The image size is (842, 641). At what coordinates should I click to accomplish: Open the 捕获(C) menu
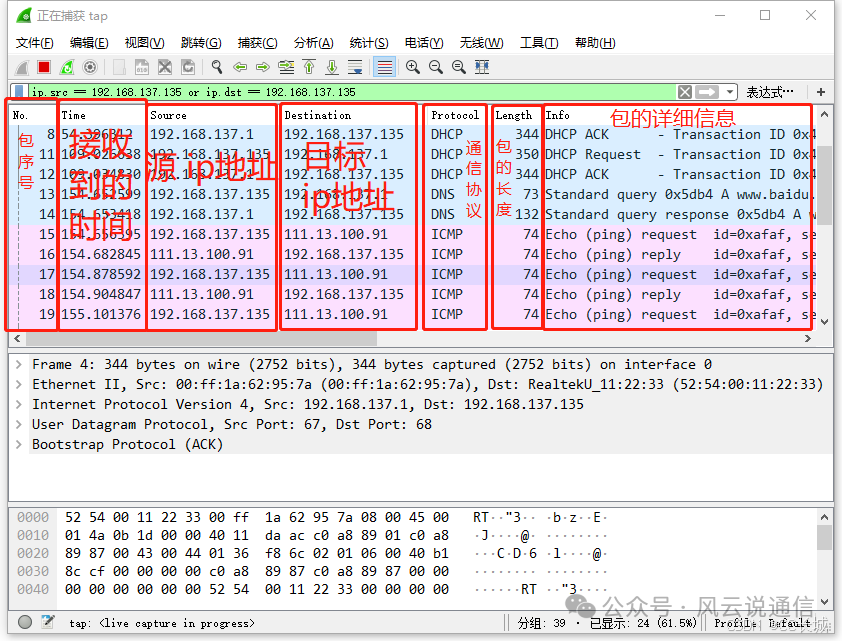257,43
